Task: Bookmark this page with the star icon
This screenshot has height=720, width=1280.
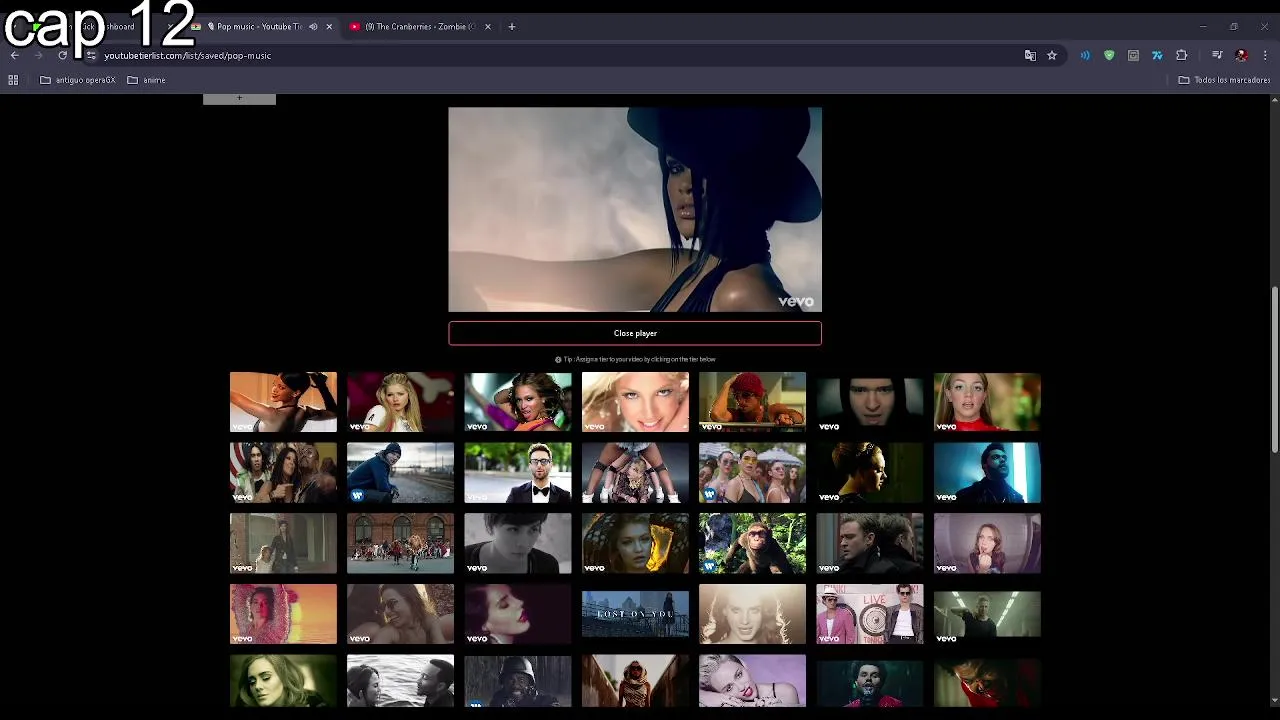Action: (1052, 56)
